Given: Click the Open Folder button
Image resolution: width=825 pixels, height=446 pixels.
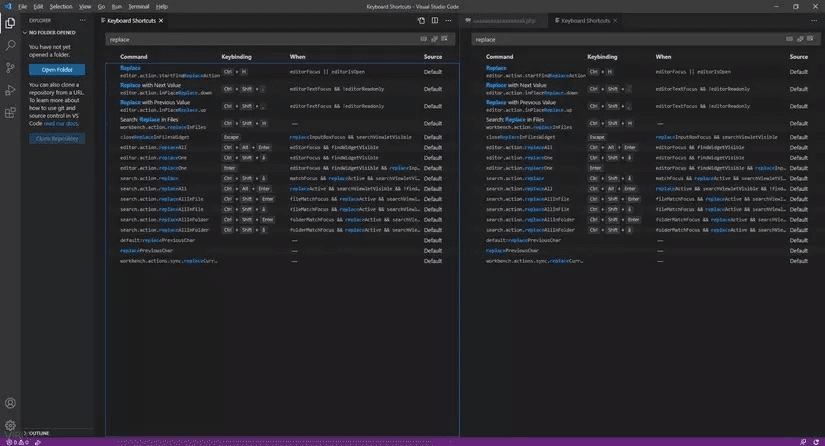Looking at the screenshot, I should pos(57,69).
